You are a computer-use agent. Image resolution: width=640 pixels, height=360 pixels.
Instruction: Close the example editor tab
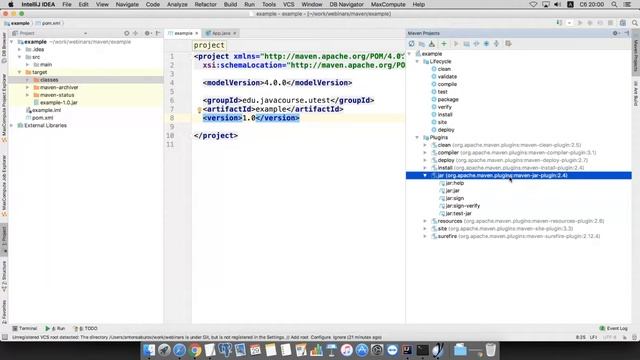pos(197,33)
